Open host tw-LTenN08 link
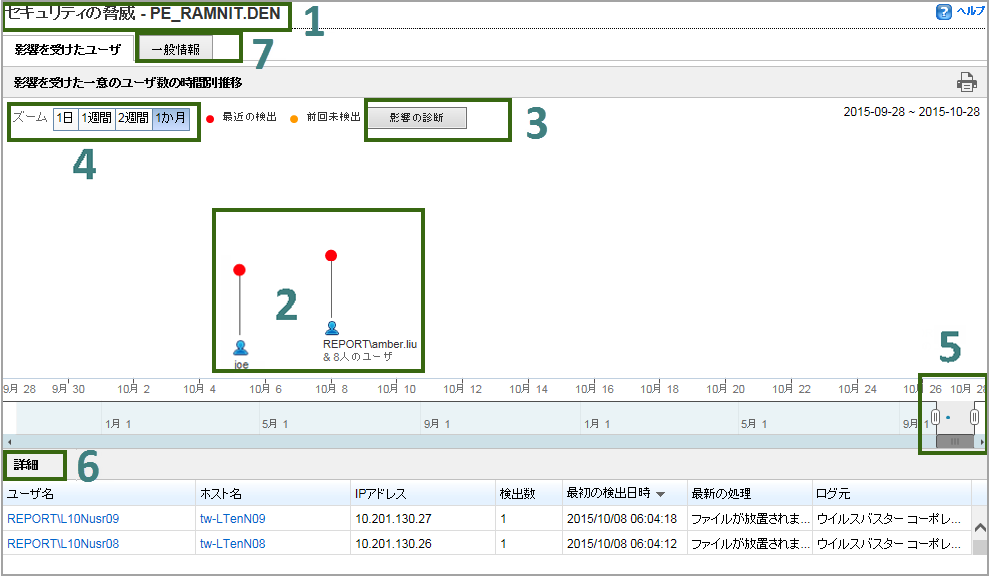 (x=233, y=543)
